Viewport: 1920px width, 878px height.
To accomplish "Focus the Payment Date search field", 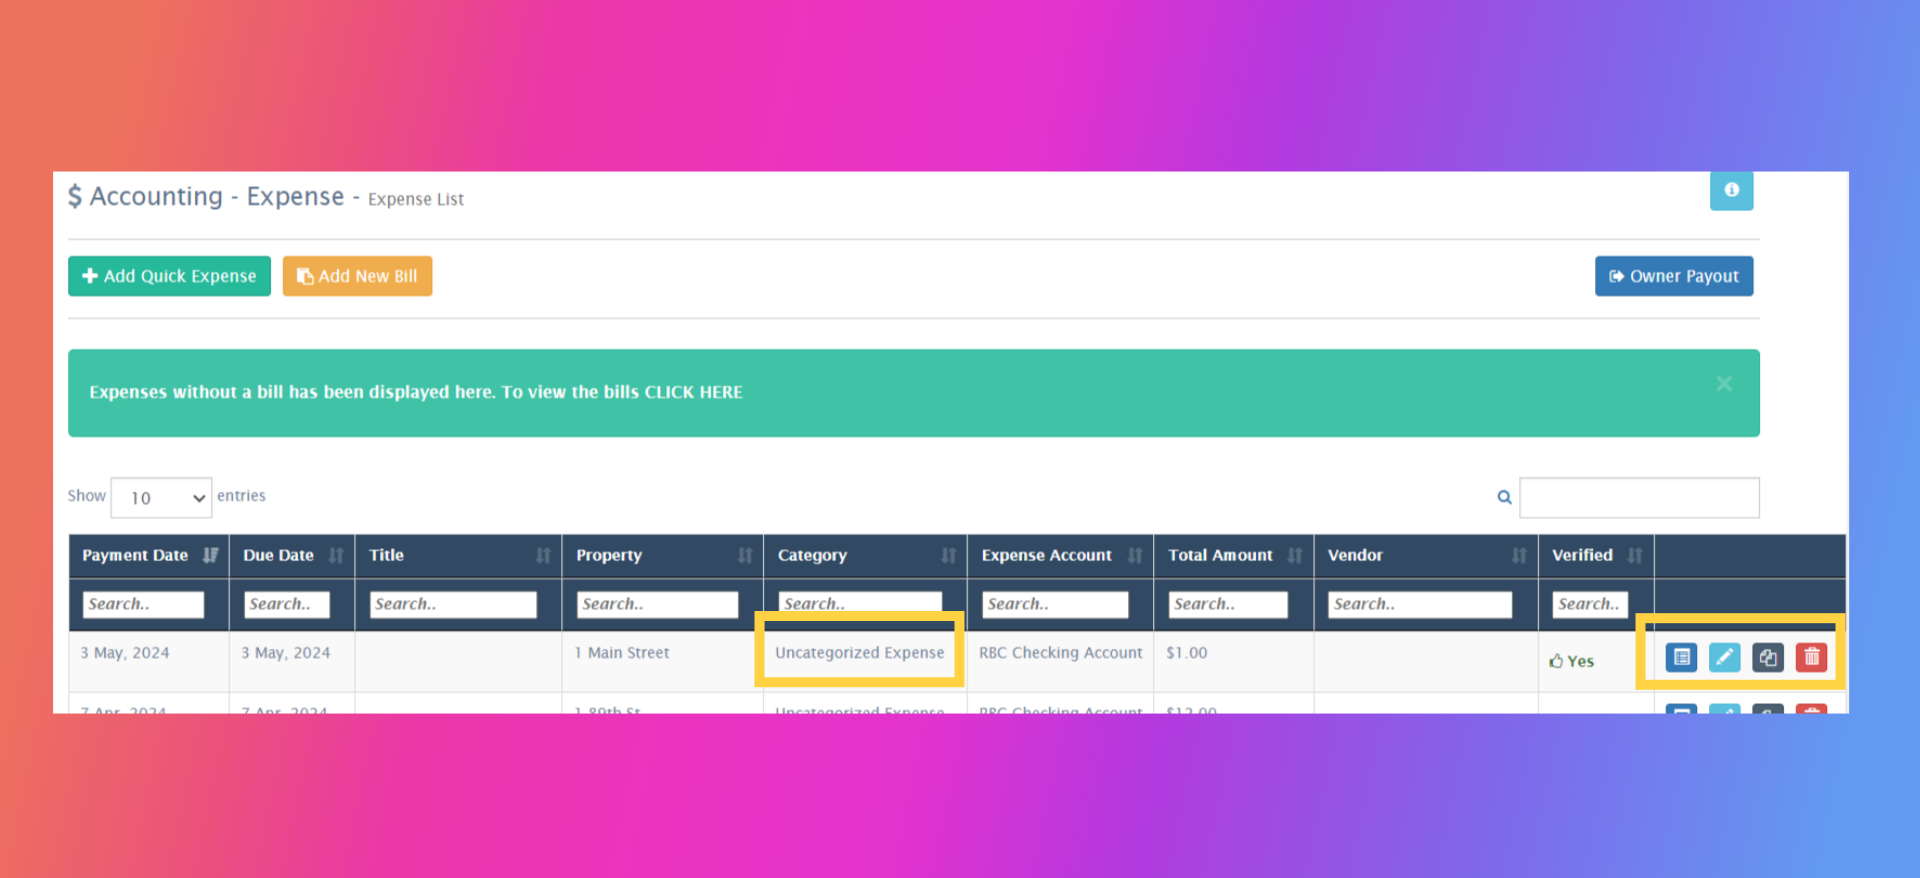I will click(x=143, y=604).
